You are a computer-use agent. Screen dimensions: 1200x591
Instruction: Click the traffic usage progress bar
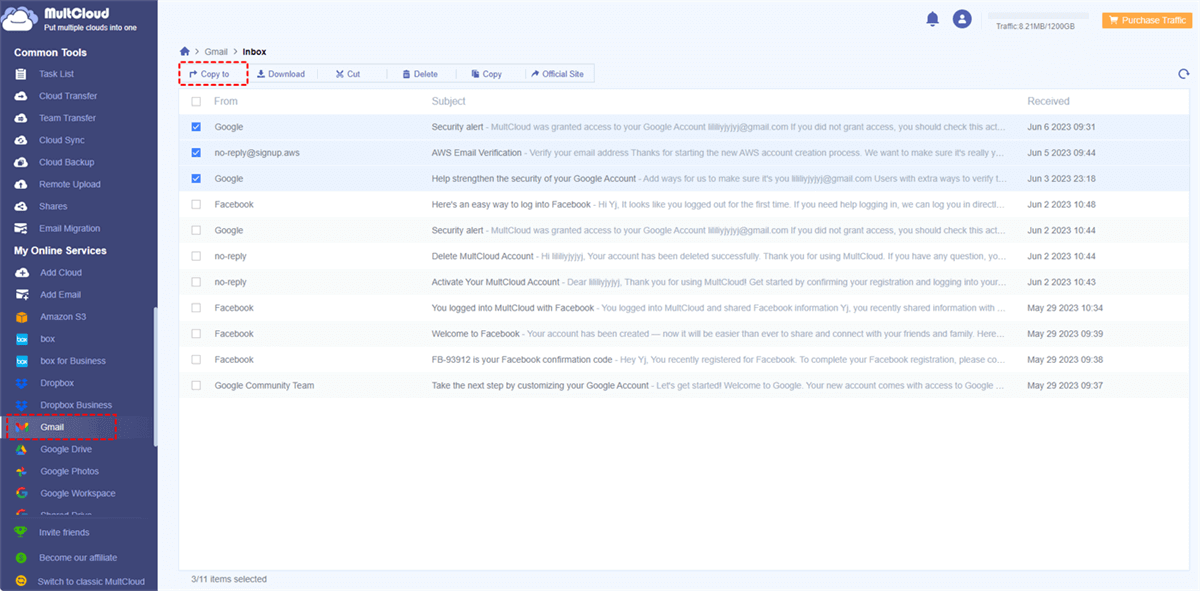click(1038, 16)
